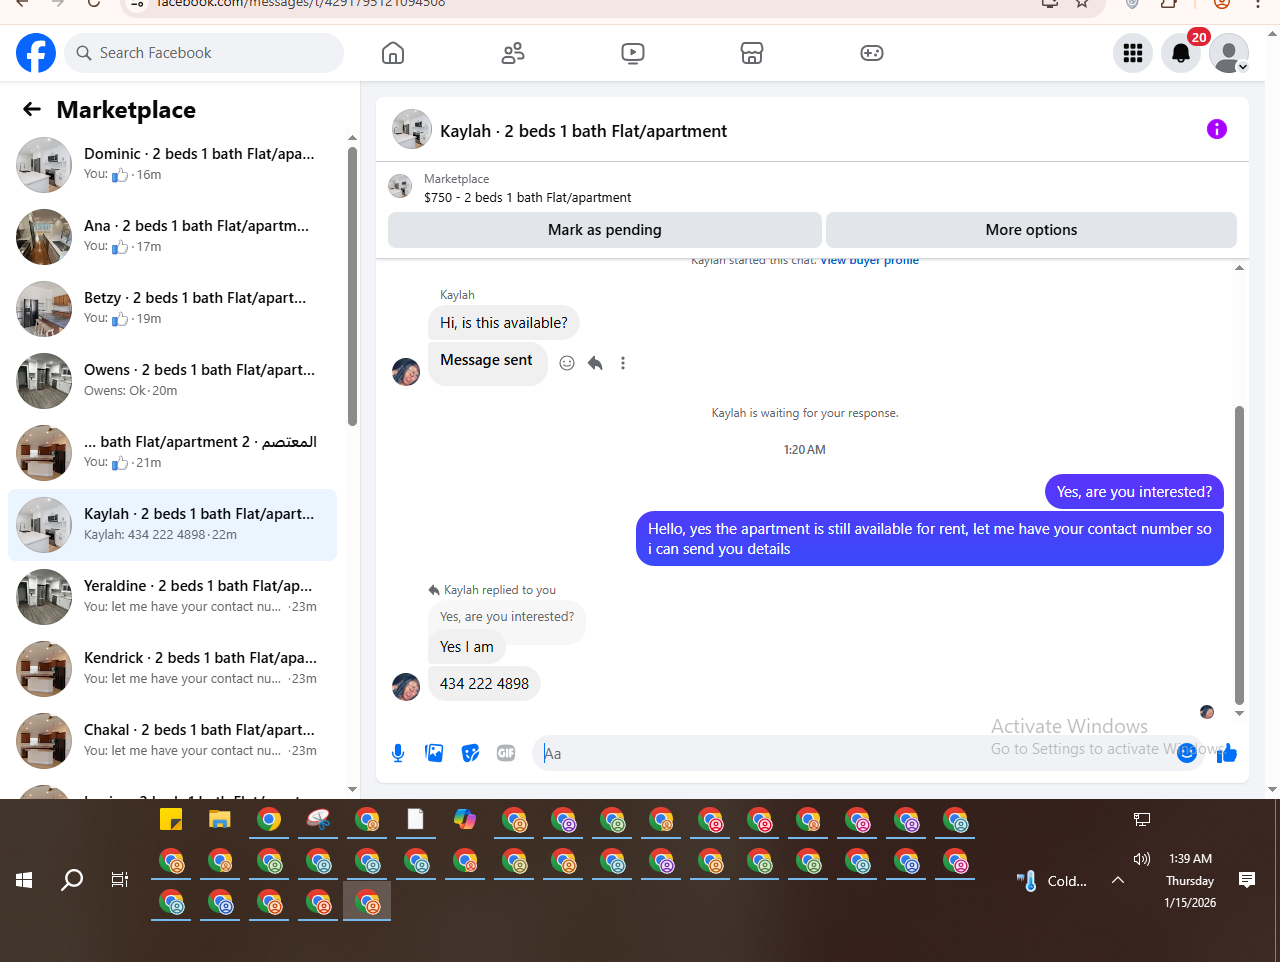This screenshot has height=962, width=1280.
Task: Open emoji picker in message box
Action: (1187, 753)
